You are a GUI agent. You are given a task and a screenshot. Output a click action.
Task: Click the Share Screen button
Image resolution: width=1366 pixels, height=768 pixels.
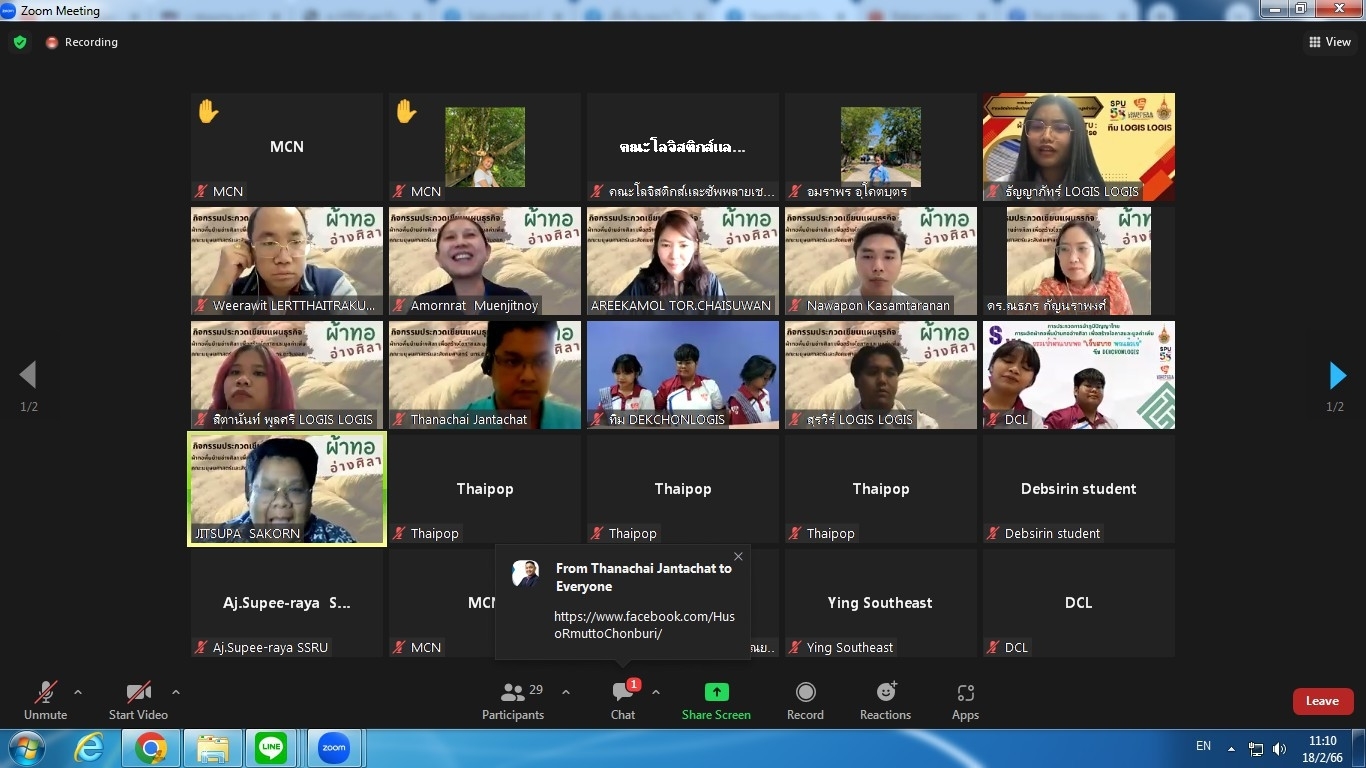716,700
